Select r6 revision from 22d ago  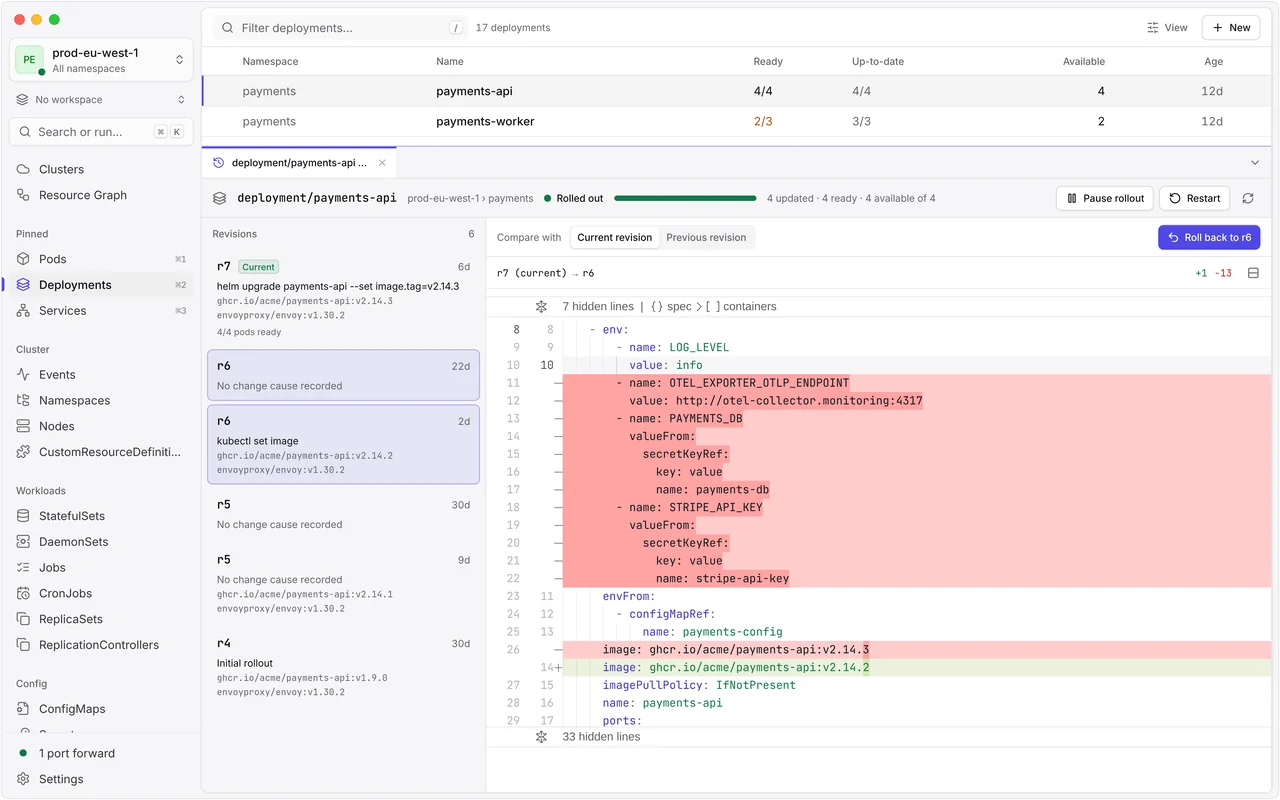click(x=343, y=375)
